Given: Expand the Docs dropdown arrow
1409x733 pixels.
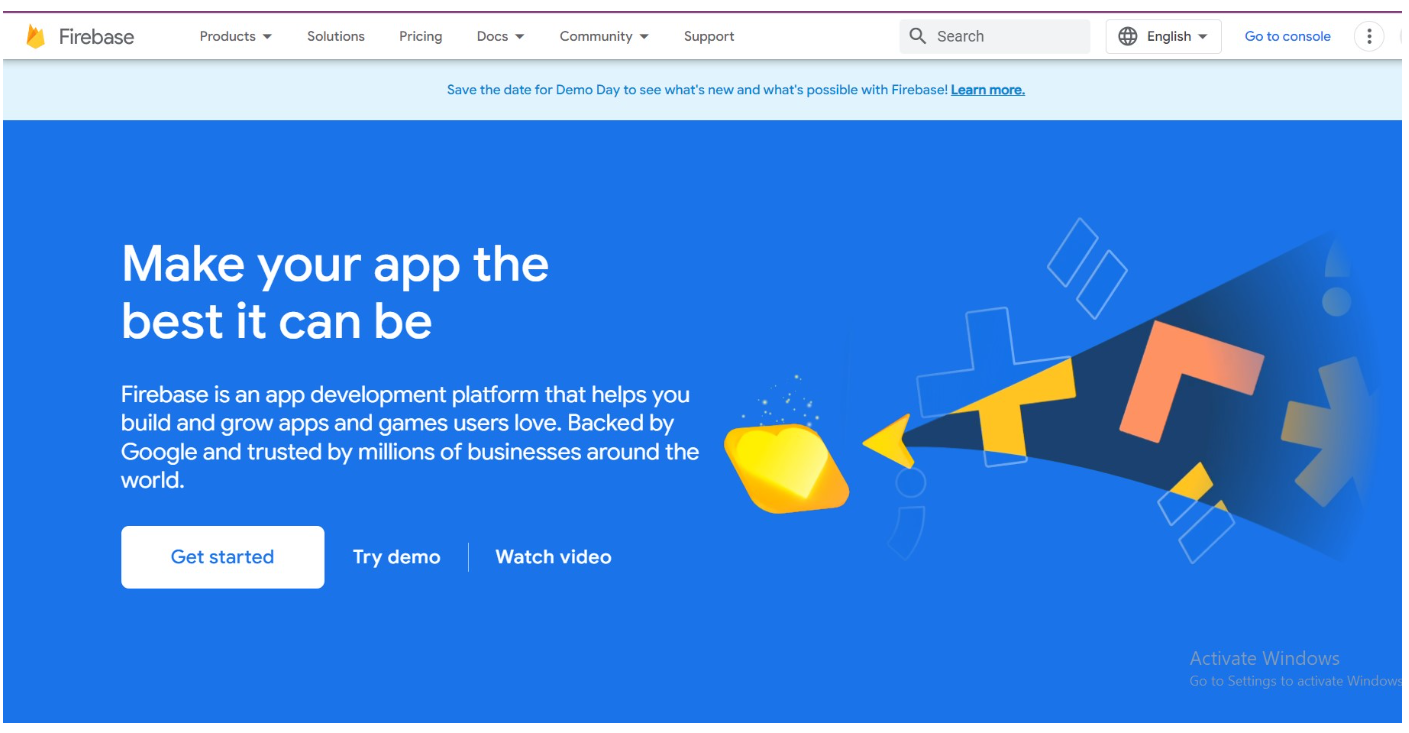Looking at the screenshot, I should (x=519, y=37).
